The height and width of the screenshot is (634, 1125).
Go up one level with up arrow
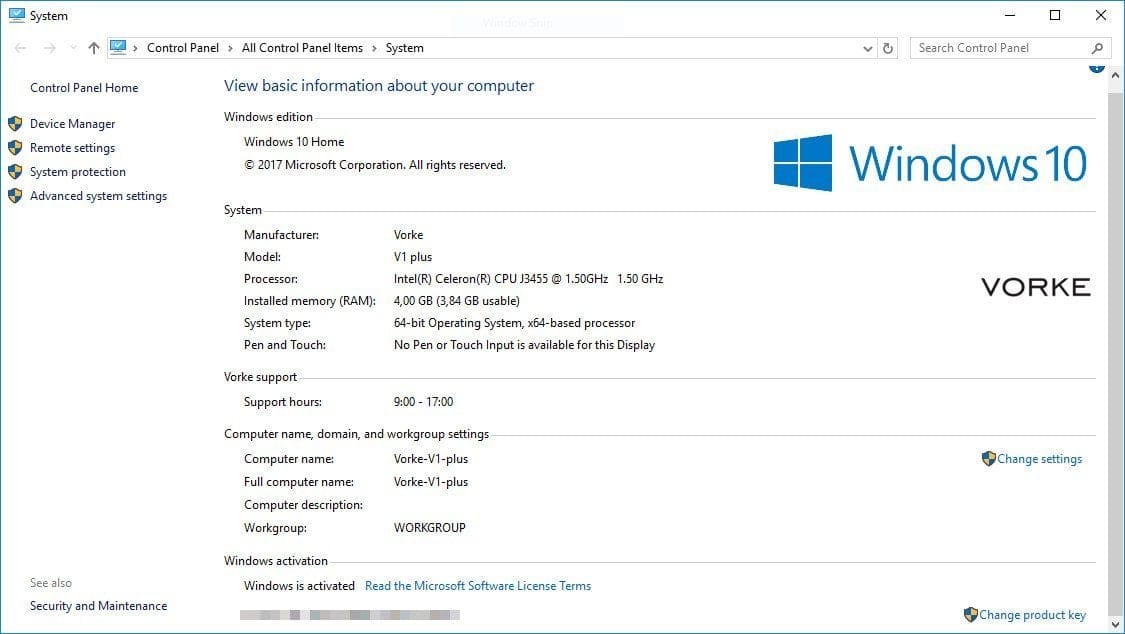click(x=94, y=48)
